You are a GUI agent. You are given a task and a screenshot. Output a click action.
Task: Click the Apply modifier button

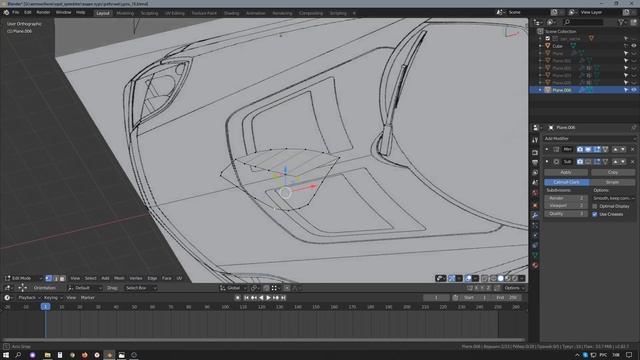[566, 172]
